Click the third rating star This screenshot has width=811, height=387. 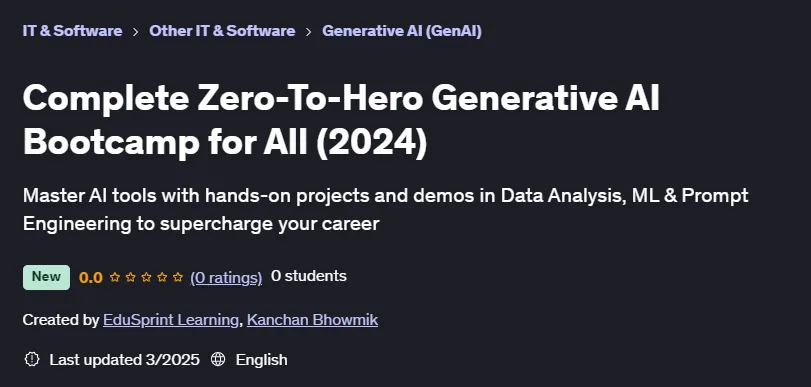click(x=146, y=278)
